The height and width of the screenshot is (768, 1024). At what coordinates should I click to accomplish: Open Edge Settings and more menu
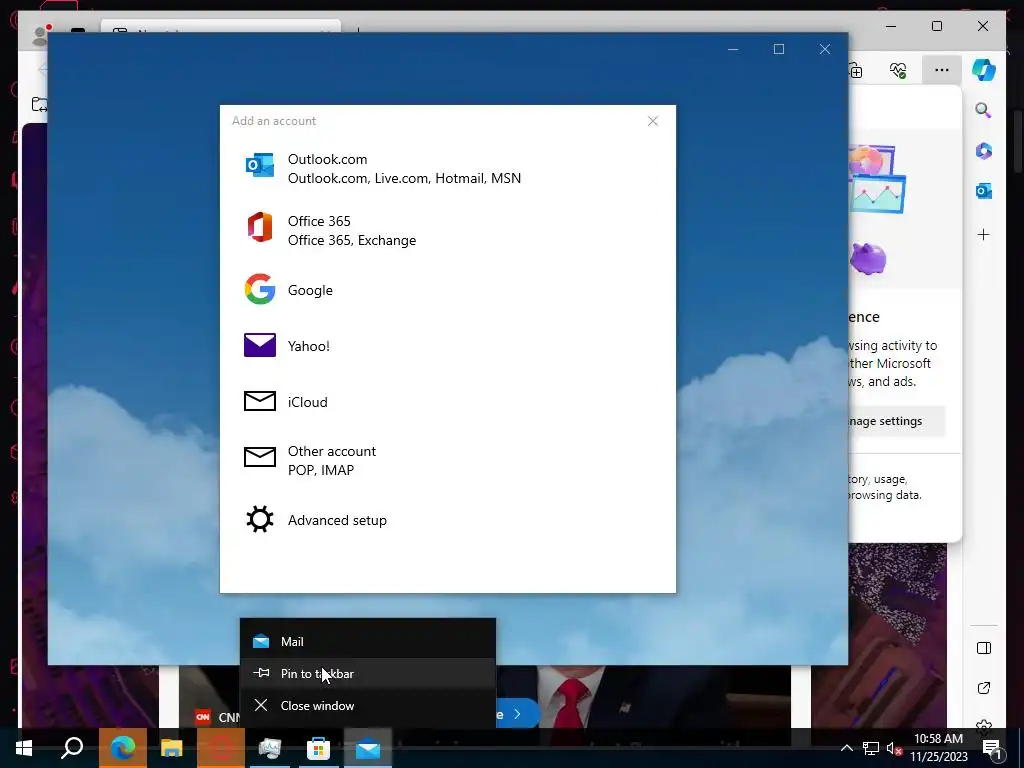click(x=941, y=70)
